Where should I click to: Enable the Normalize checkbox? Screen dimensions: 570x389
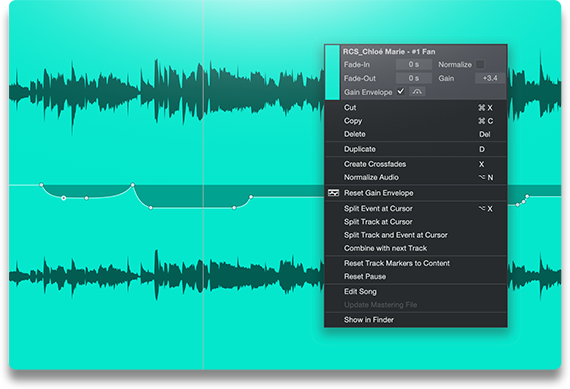[x=480, y=64]
